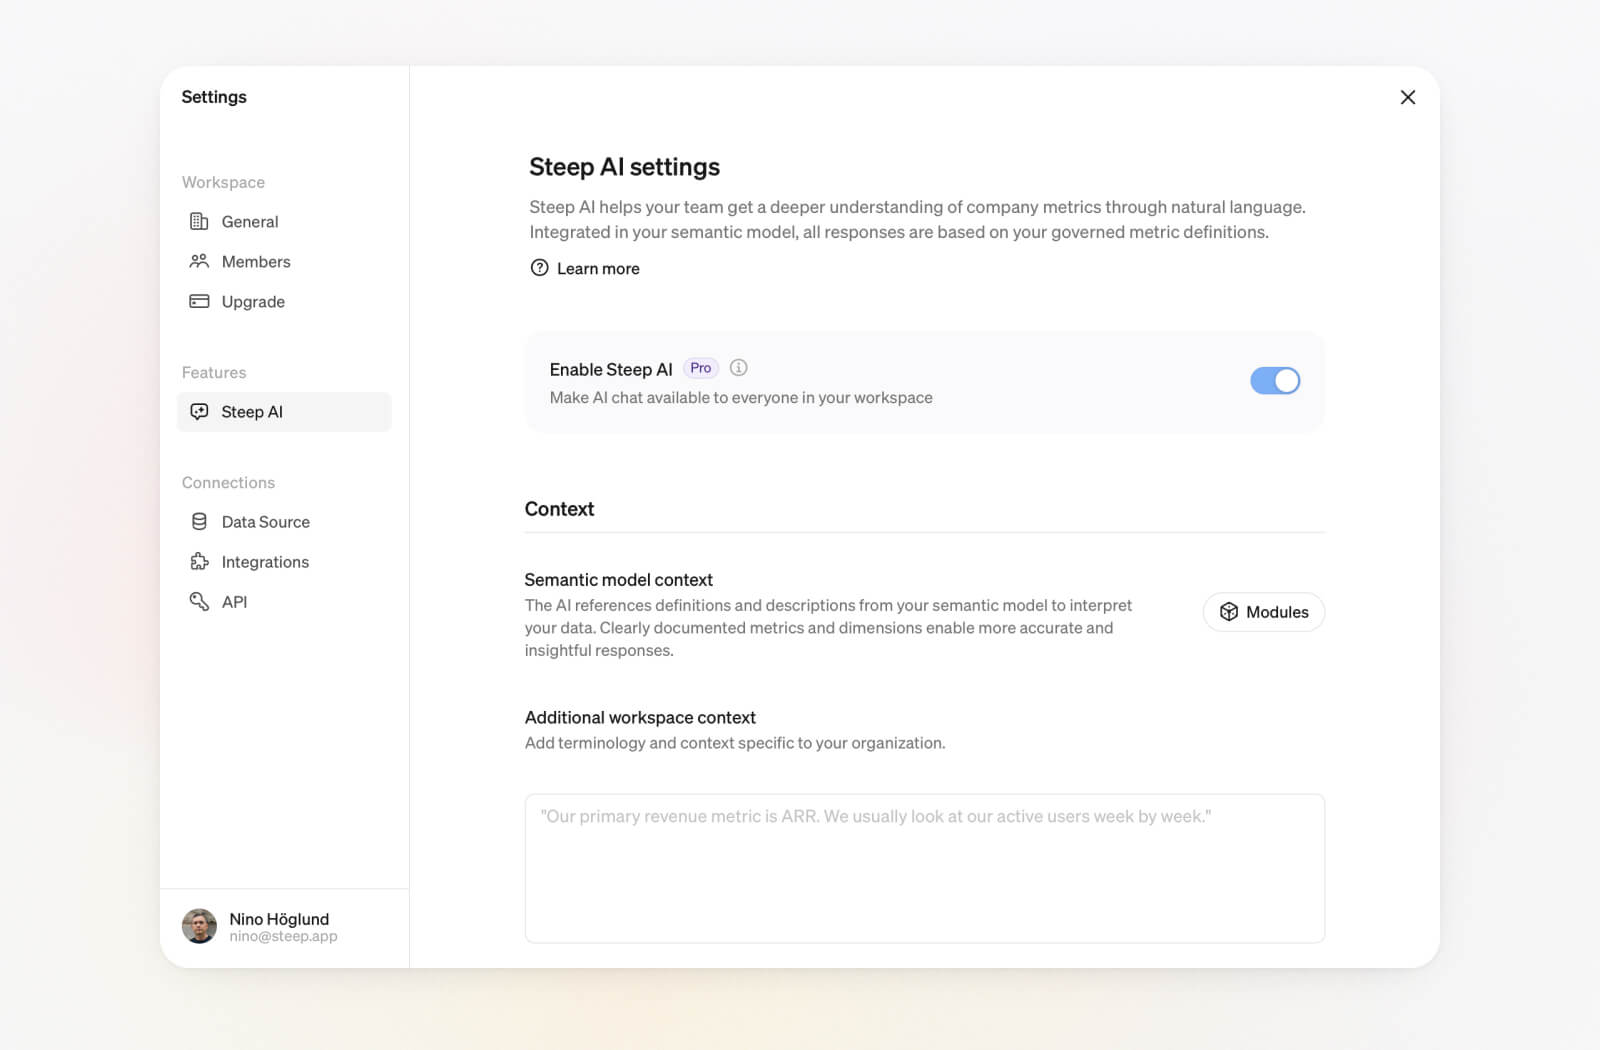Click the Pro badge label
The height and width of the screenshot is (1050, 1600).
point(700,368)
